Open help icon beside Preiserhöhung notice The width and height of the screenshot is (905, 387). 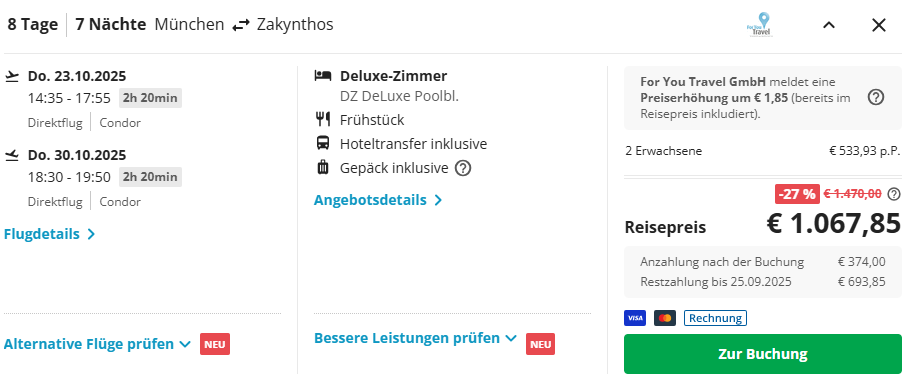click(876, 97)
